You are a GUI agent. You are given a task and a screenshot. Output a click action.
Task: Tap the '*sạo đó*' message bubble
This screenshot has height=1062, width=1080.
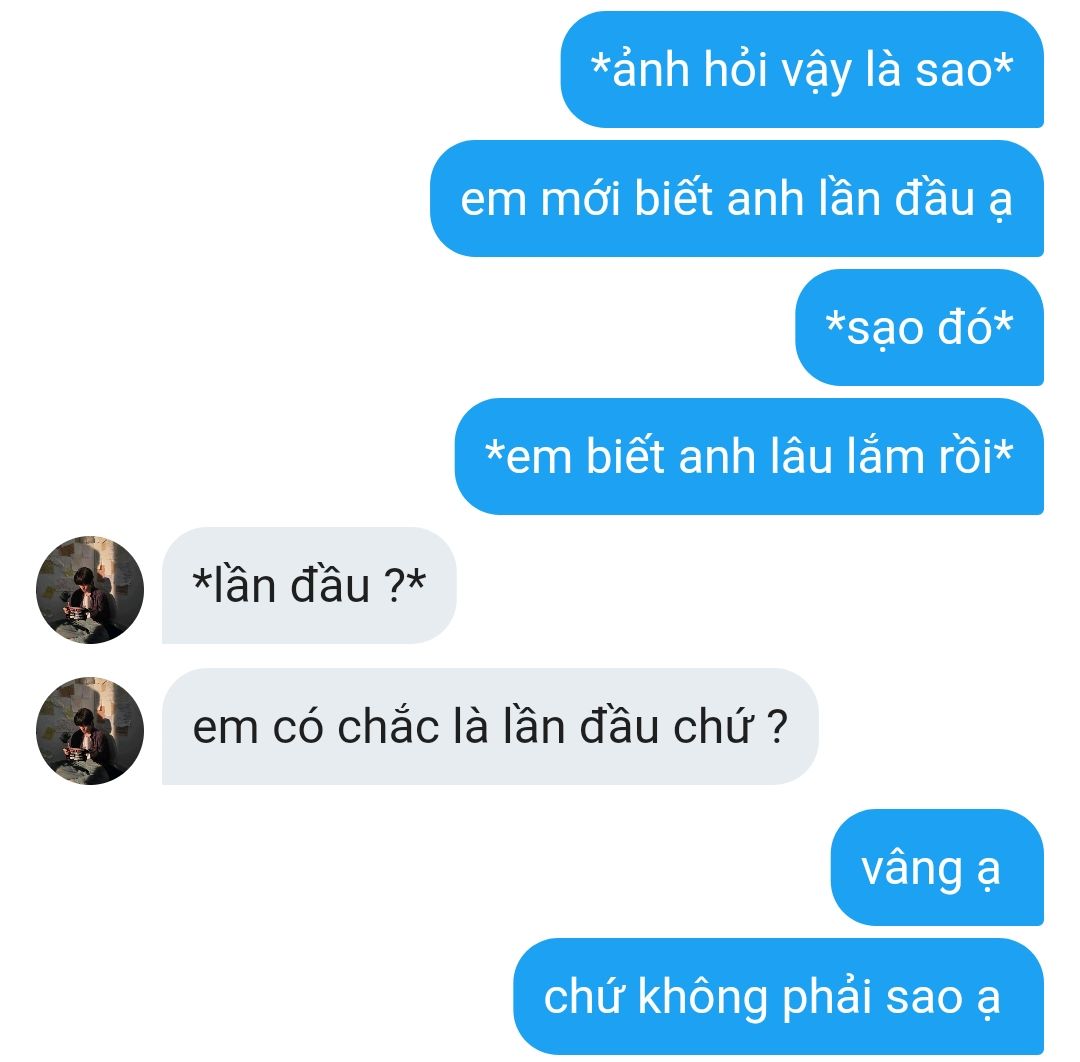point(920,327)
